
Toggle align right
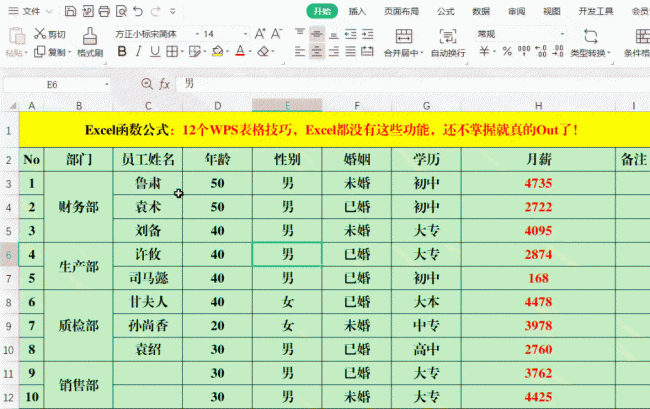tap(334, 51)
